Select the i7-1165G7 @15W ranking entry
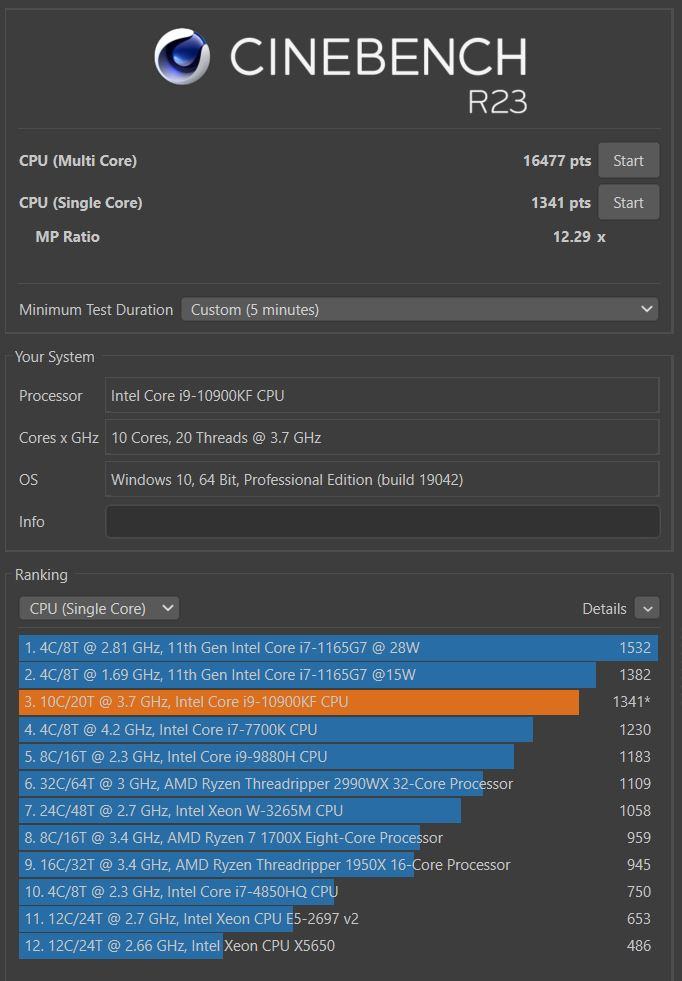The image size is (682, 981). click(x=338, y=674)
